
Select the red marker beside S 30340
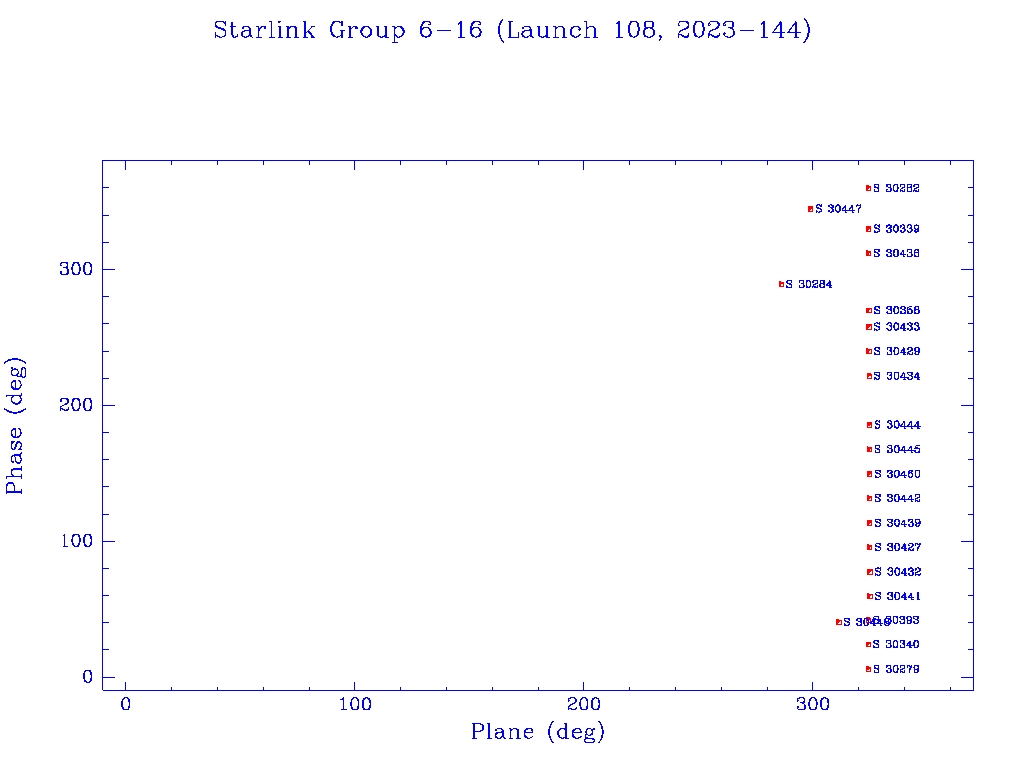(868, 644)
